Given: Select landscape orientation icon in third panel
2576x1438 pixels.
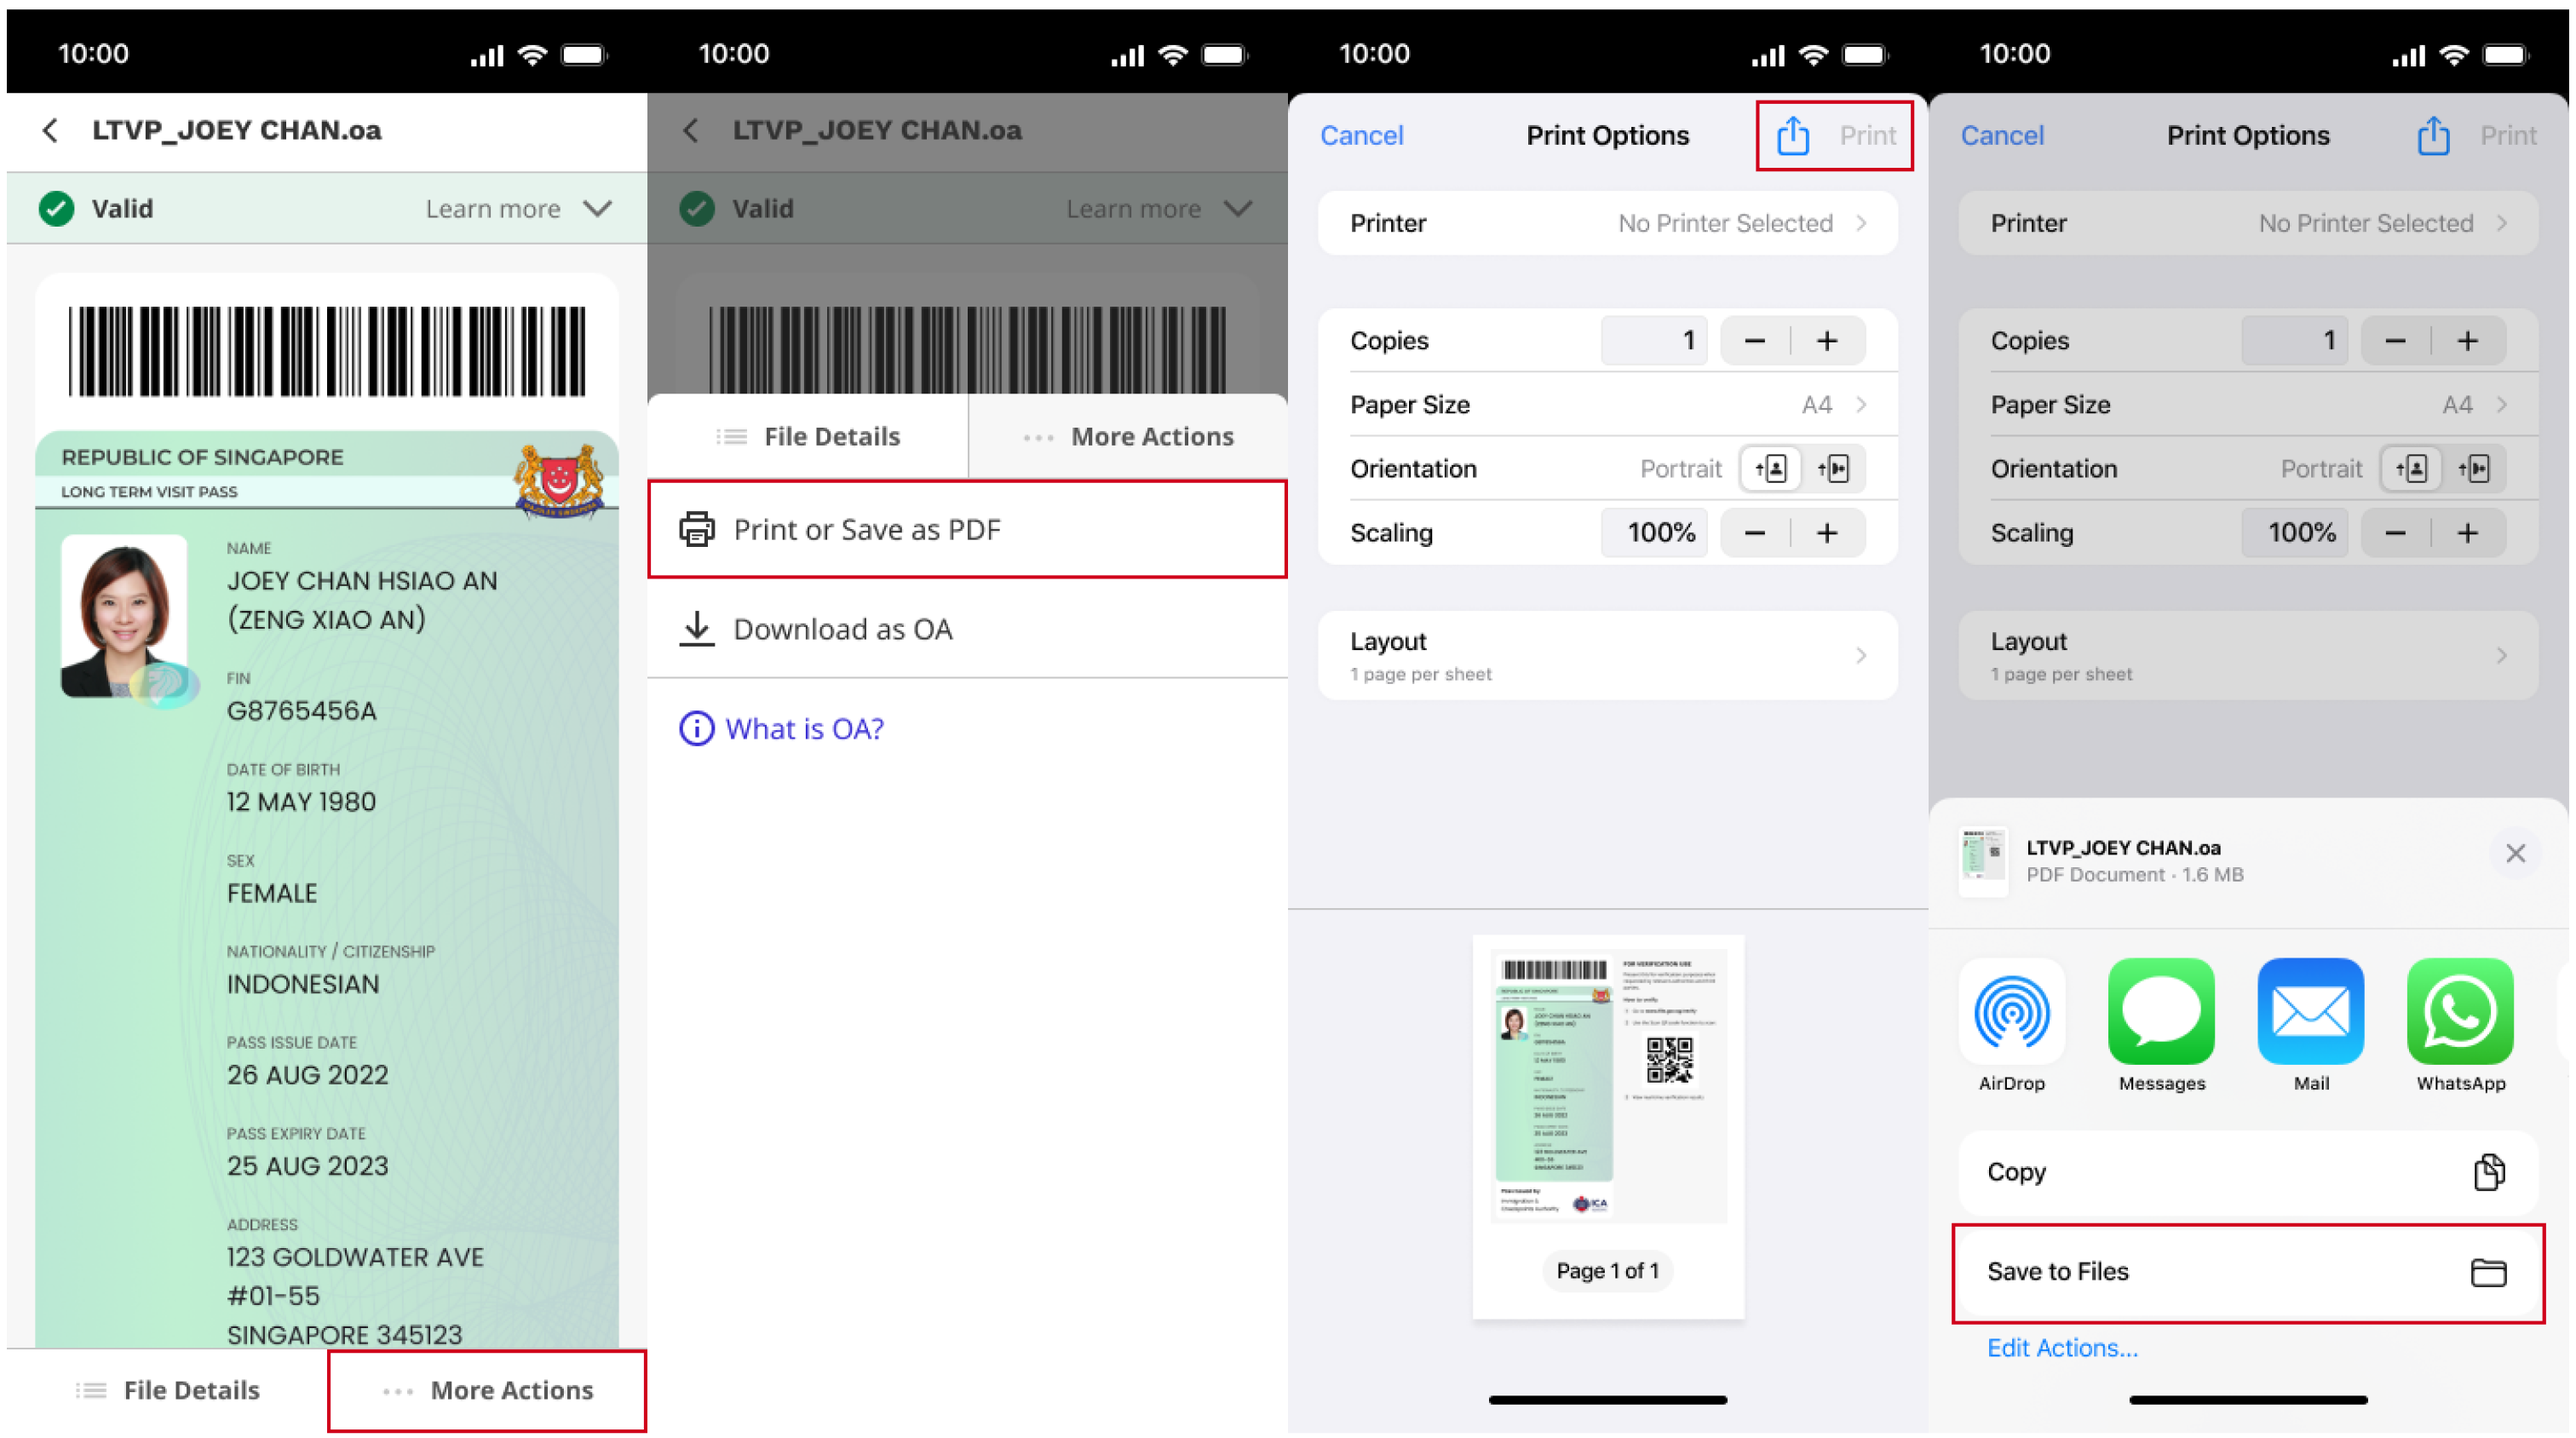Looking at the screenshot, I should point(1834,468).
